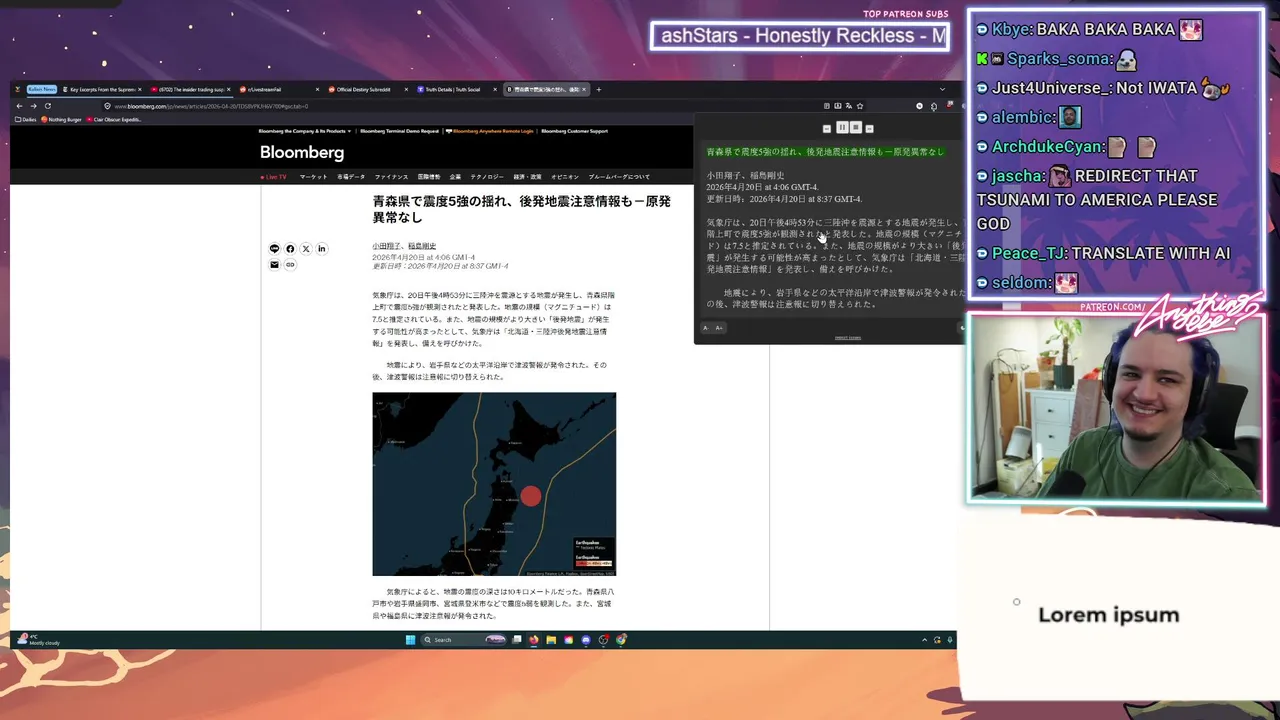Open Bloomberg Terminal Demo Request link
1280x720 pixels.
(399, 131)
